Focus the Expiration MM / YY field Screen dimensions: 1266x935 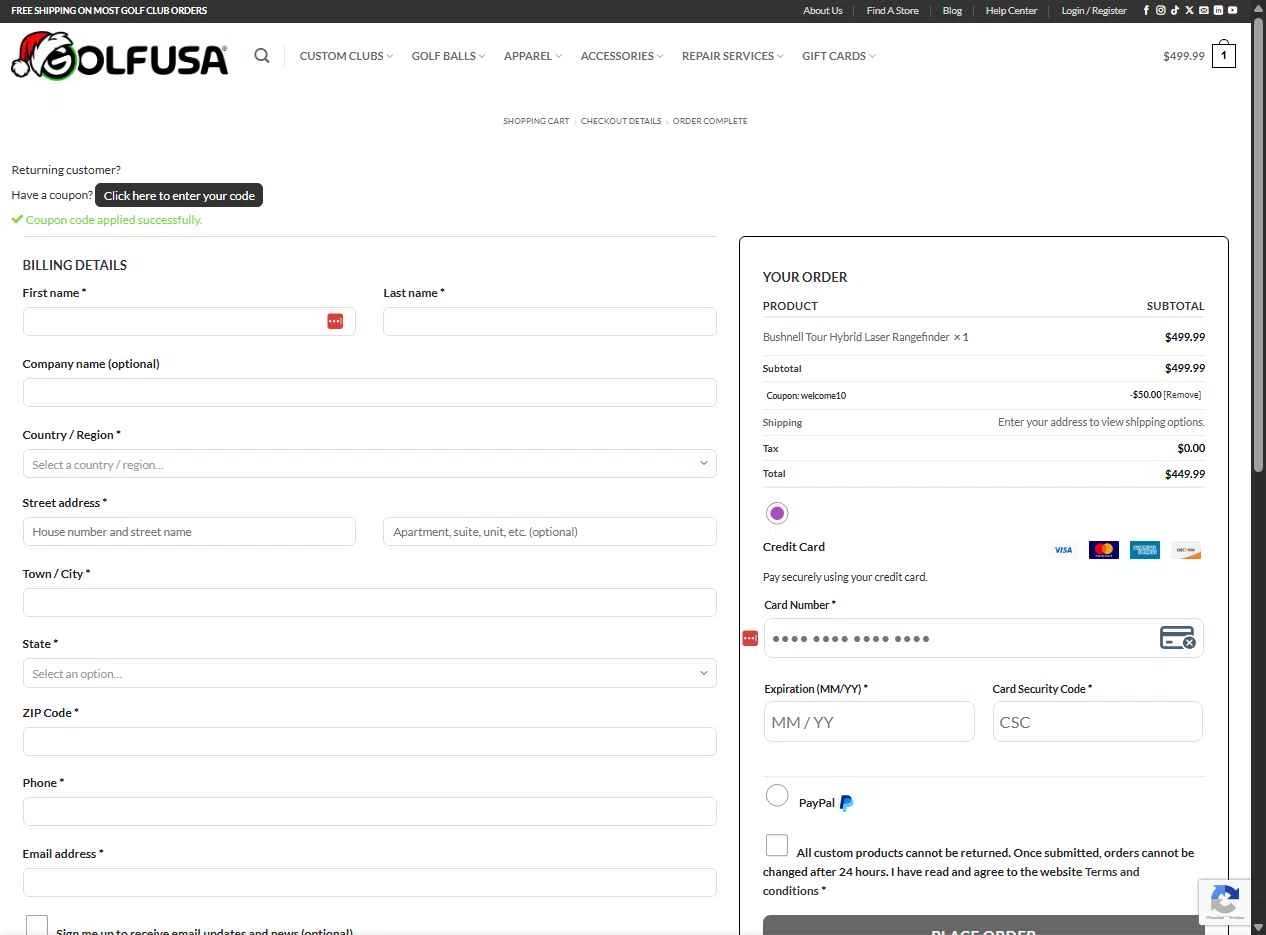click(869, 722)
